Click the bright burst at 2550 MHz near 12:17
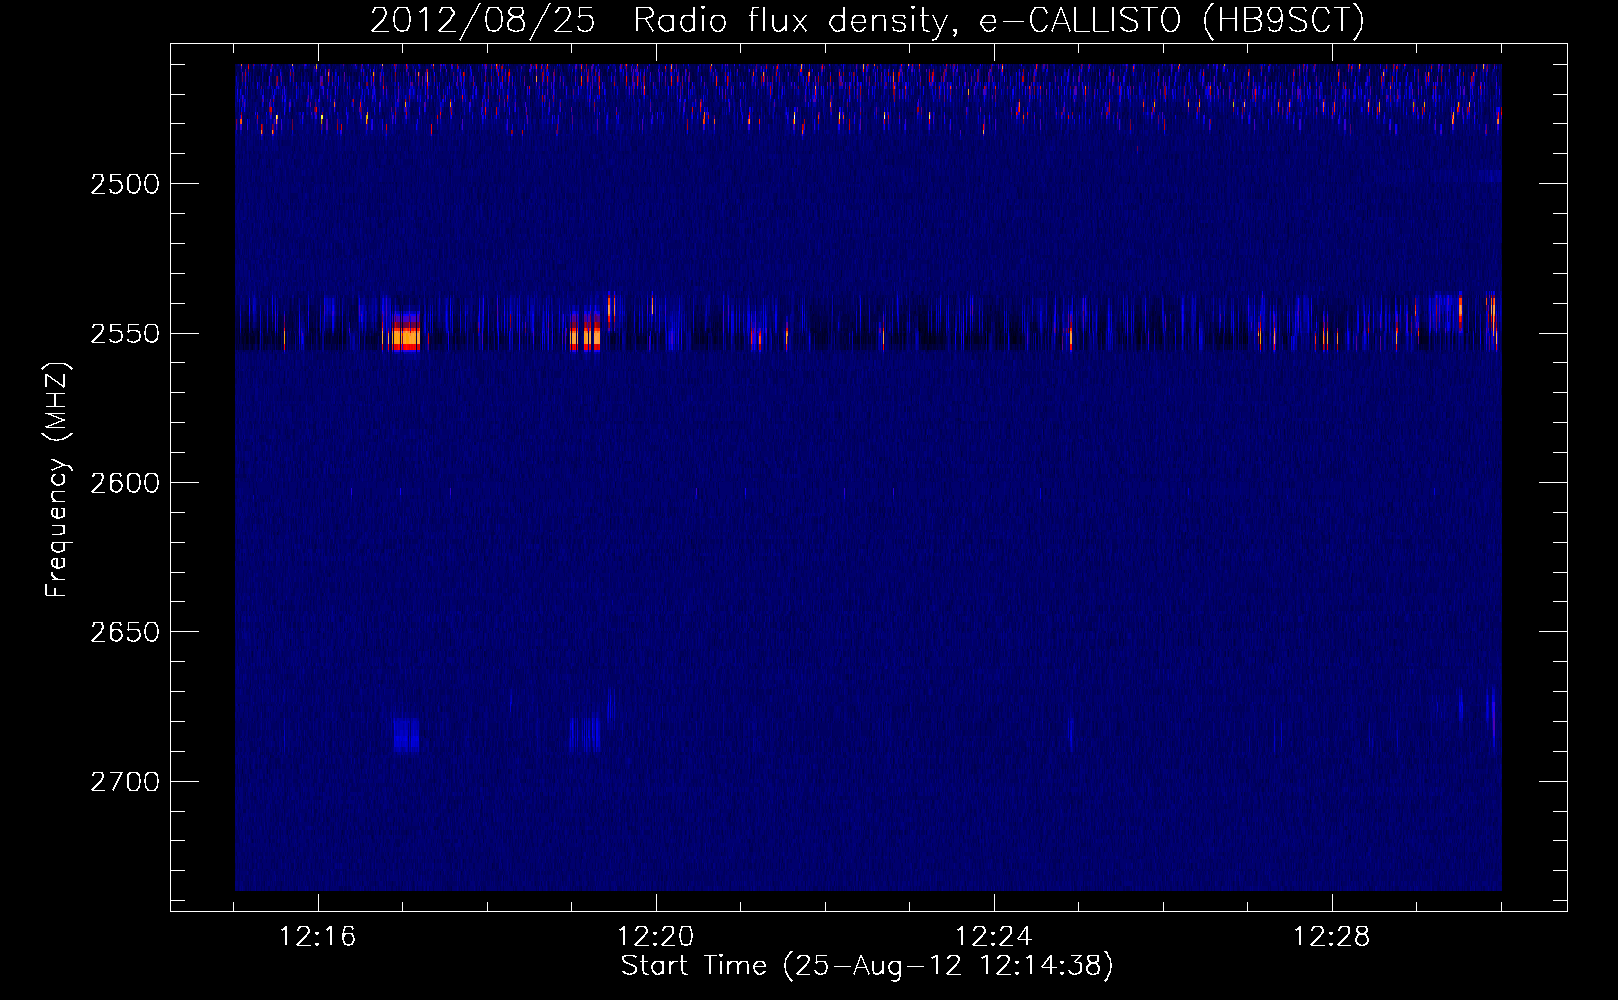Image resolution: width=1618 pixels, height=1000 pixels. [405, 330]
